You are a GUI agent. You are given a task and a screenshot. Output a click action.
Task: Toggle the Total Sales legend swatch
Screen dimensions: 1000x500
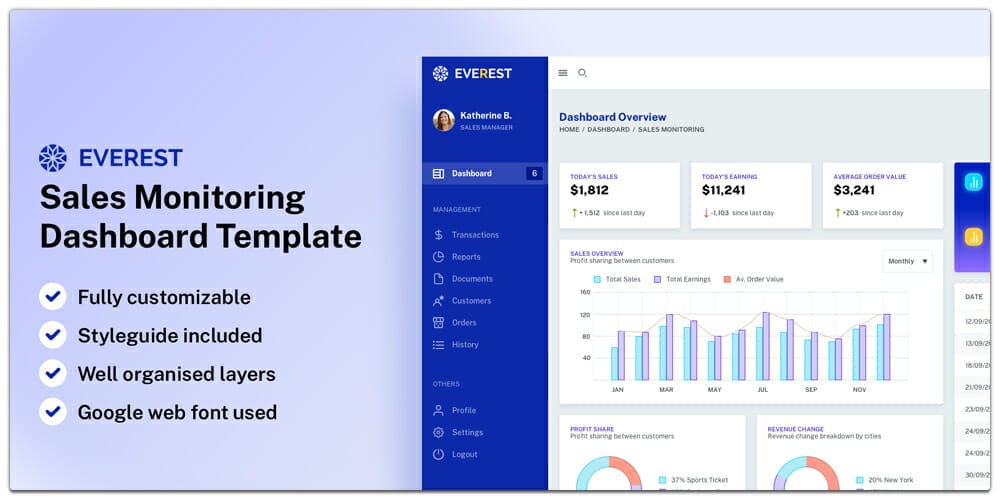pos(597,279)
